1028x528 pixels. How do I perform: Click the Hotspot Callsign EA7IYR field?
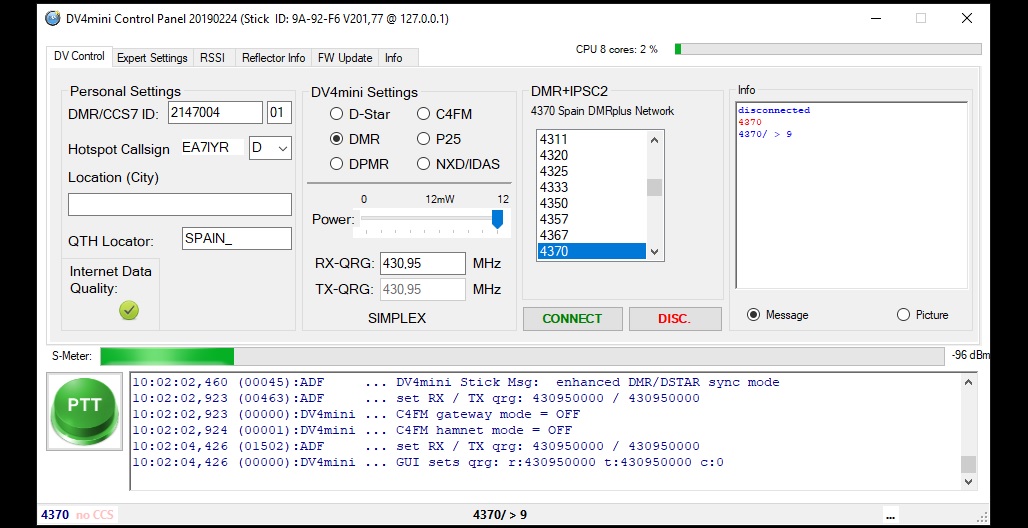pos(212,148)
